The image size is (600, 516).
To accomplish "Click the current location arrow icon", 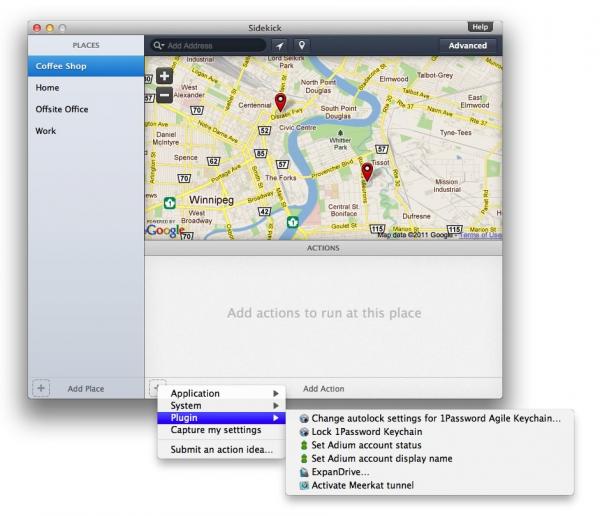I will pos(280,46).
